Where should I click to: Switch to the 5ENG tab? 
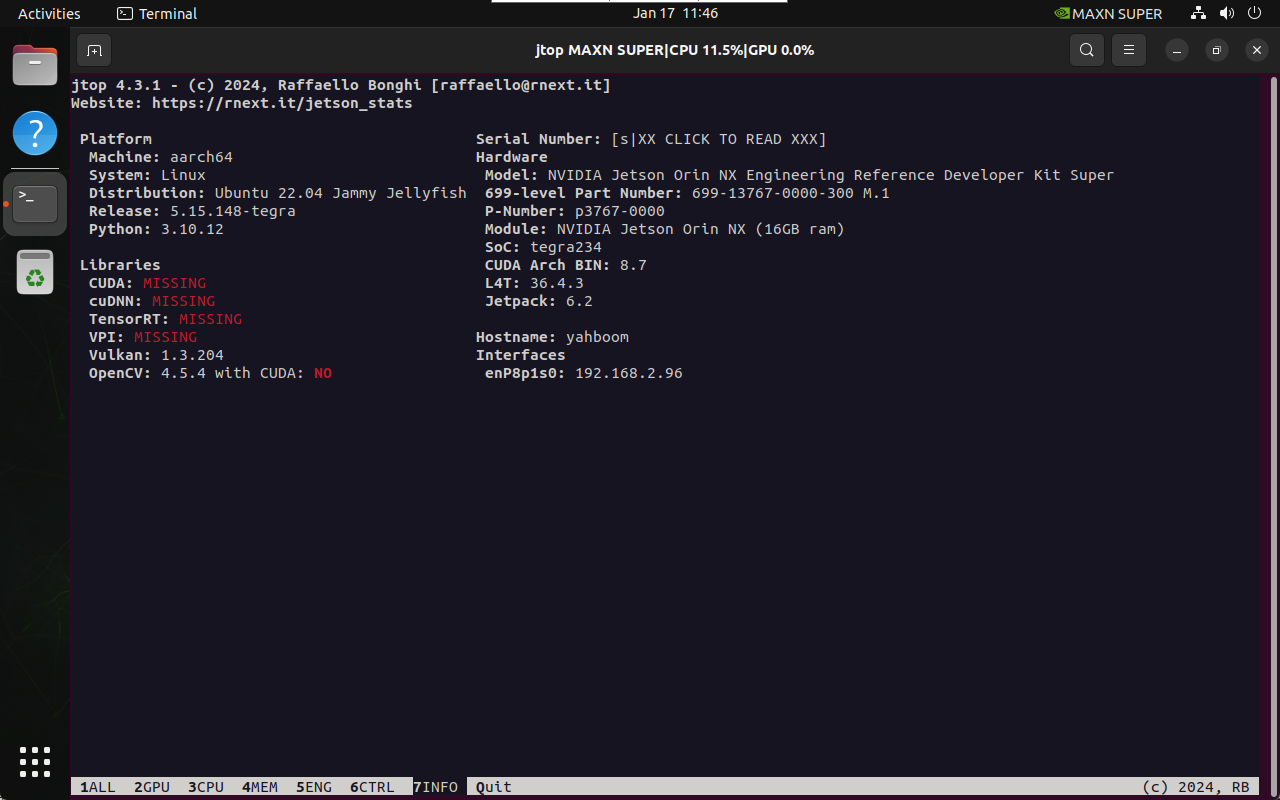pos(314,787)
